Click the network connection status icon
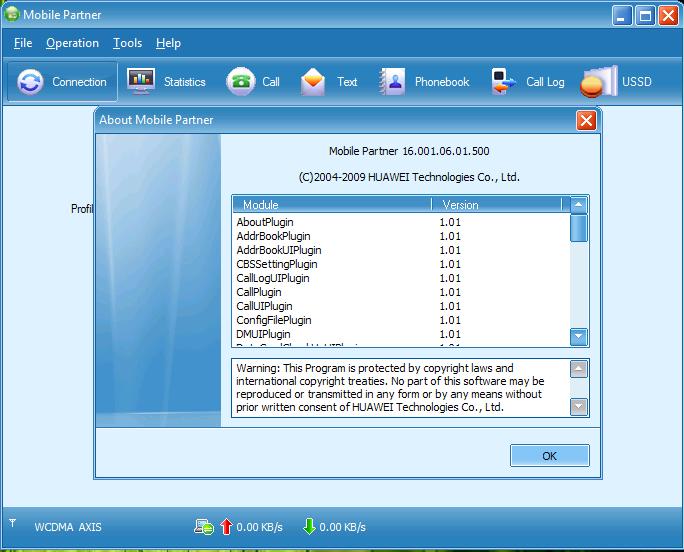This screenshot has width=684, height=552. pos(204,527)
